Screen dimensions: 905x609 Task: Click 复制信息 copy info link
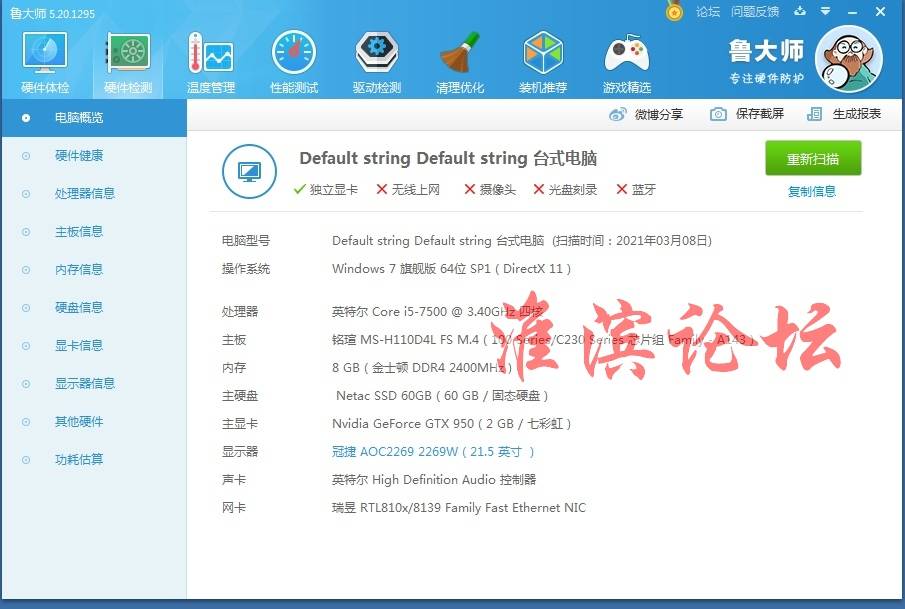(811, 192)
